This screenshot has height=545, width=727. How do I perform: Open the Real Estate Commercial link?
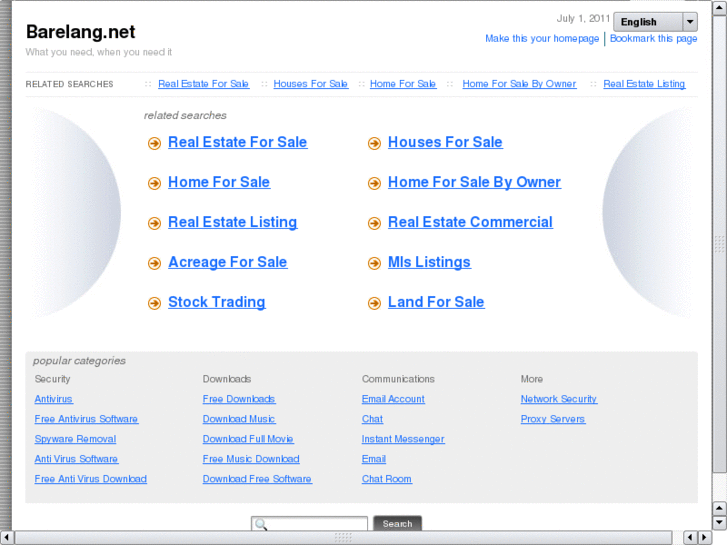[470, 222]
